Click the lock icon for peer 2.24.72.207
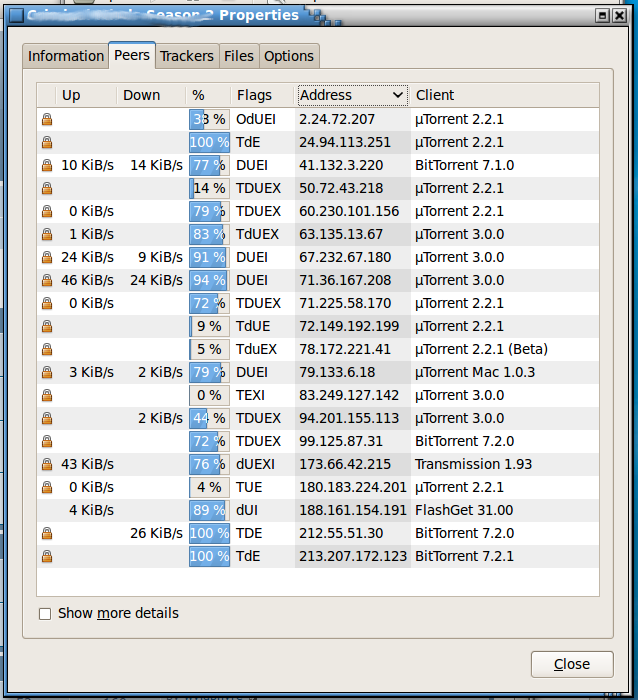 [x=47, y=119]
